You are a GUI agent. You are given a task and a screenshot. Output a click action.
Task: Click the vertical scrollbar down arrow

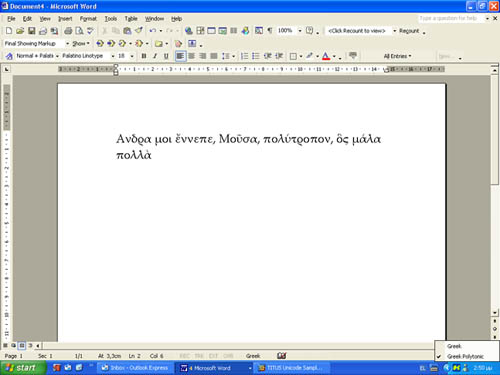pos(495,313)
